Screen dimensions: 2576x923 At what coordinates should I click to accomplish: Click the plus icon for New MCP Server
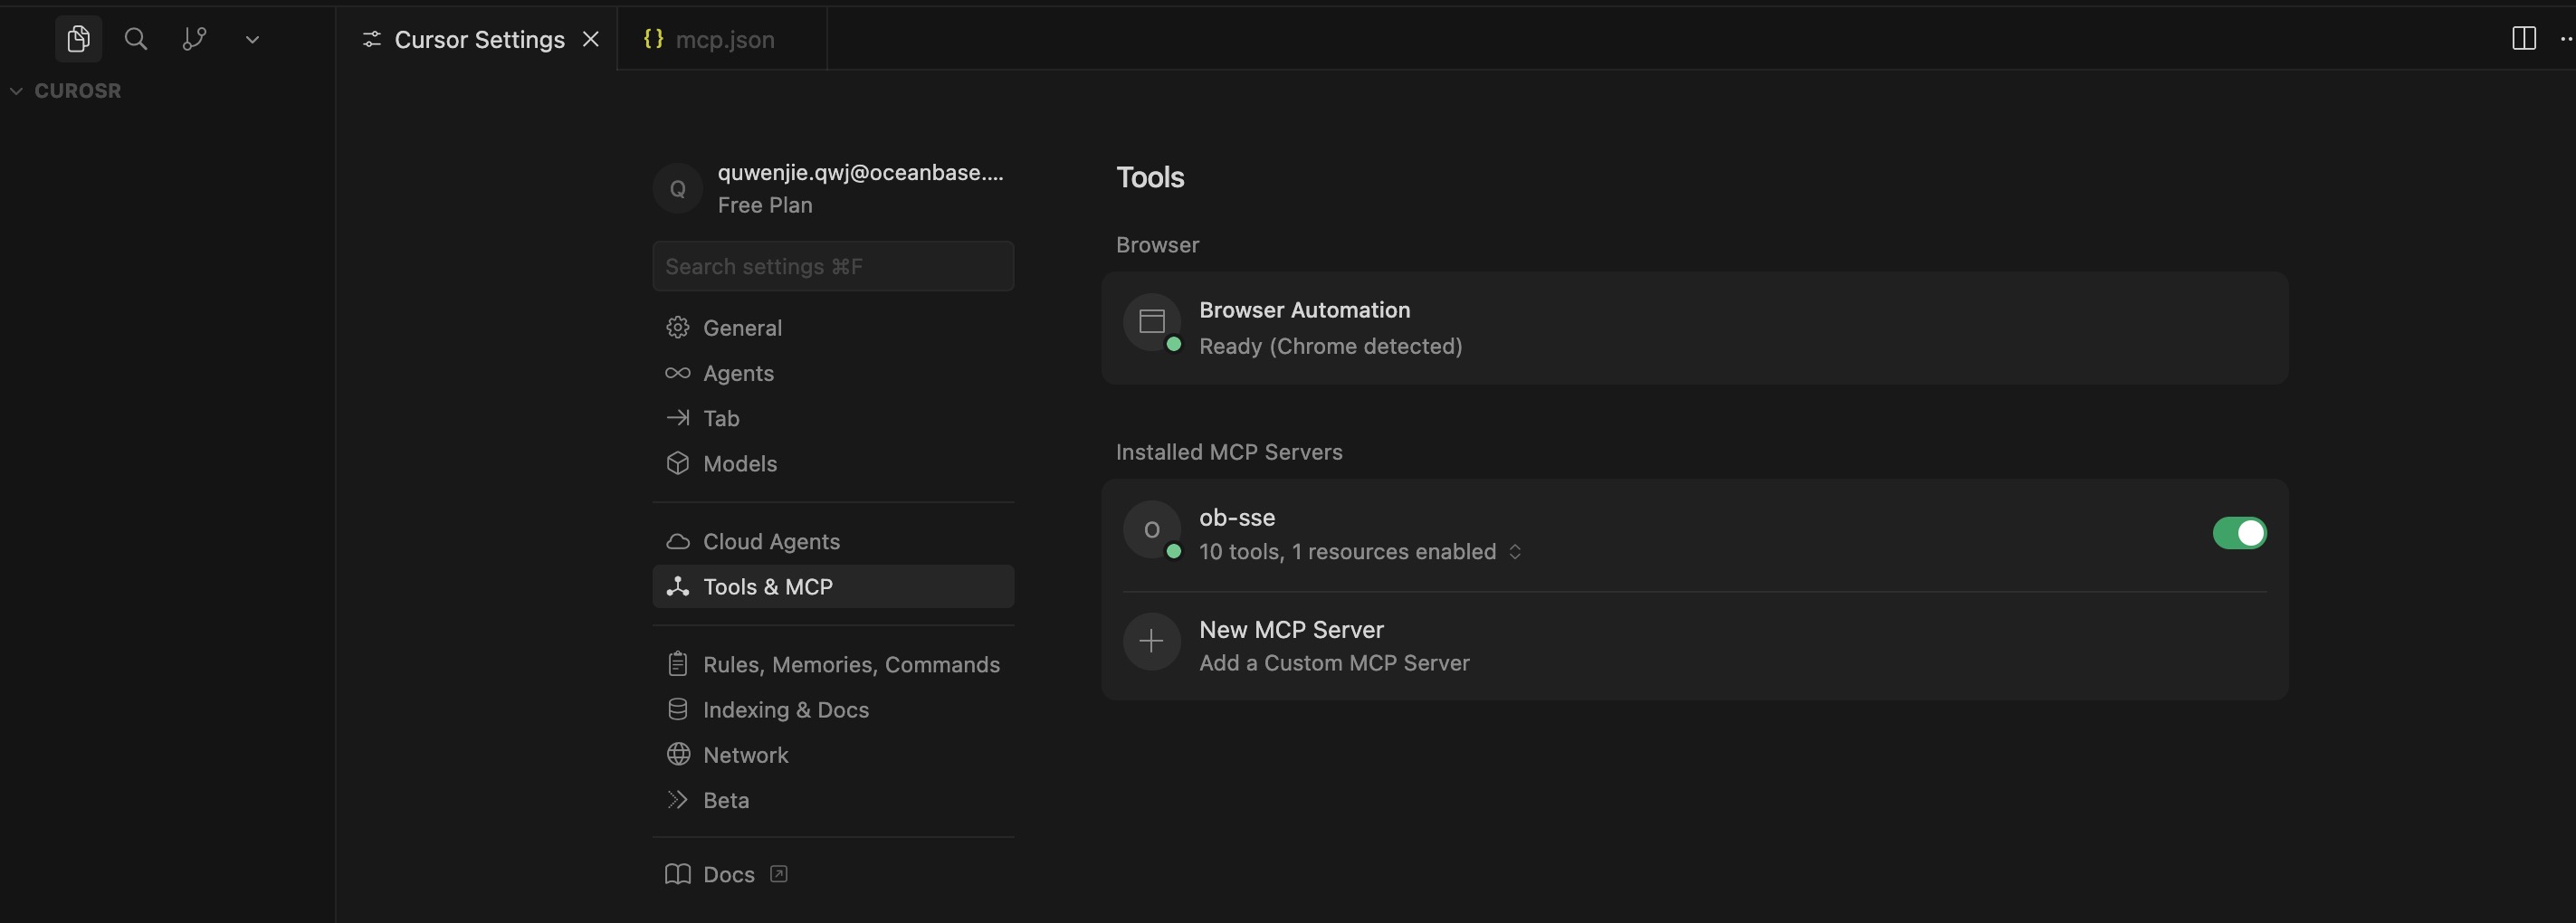tap(1151, 641)
